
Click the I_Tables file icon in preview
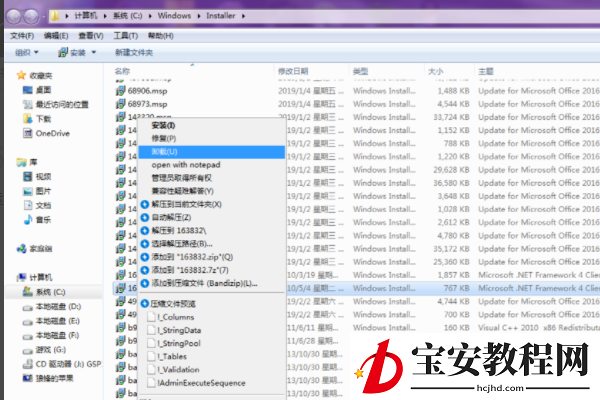[152, 356]
